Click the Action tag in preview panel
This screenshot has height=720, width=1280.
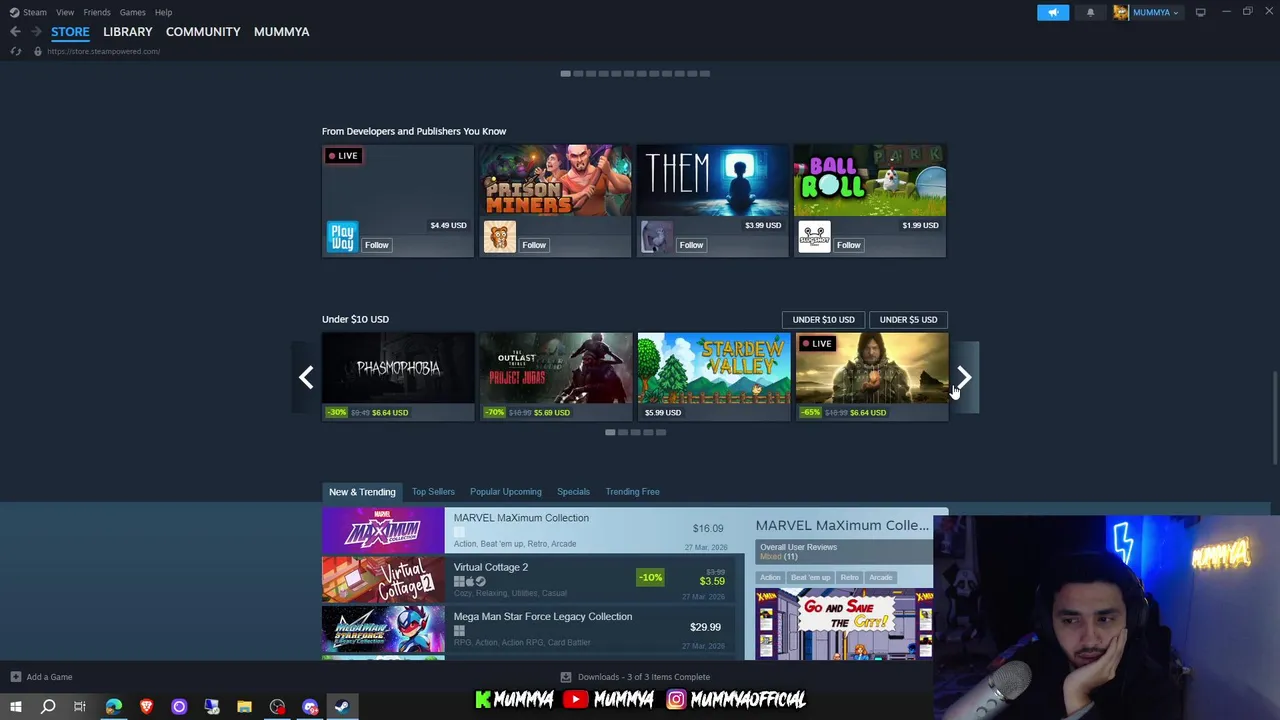[x=770, y=577]
